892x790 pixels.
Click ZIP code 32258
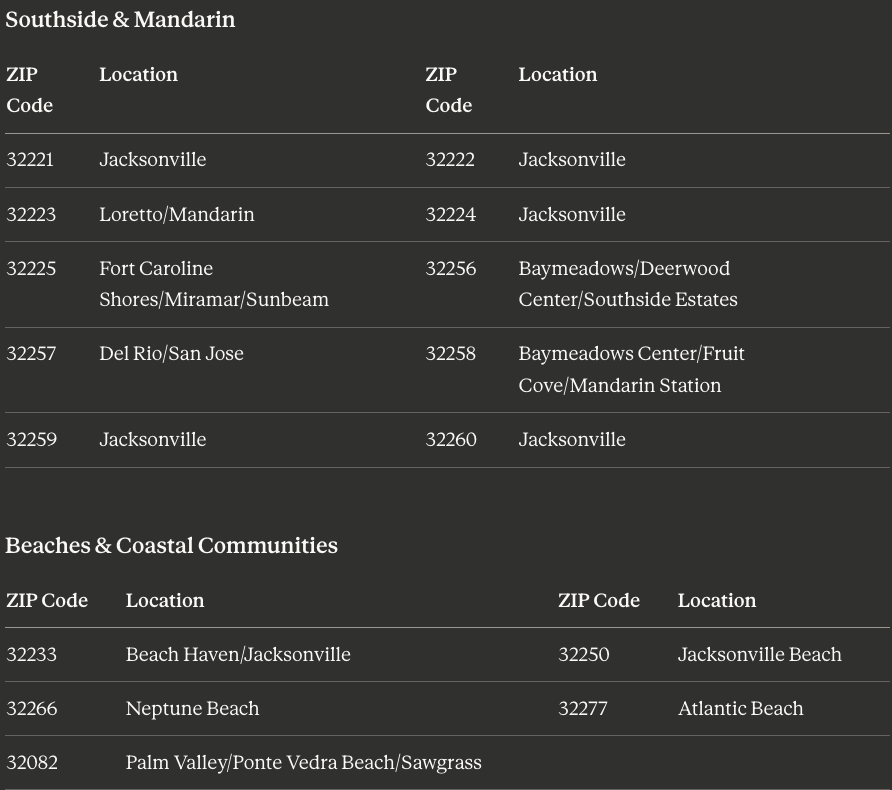pyautogui.click(x=451, y=354)
